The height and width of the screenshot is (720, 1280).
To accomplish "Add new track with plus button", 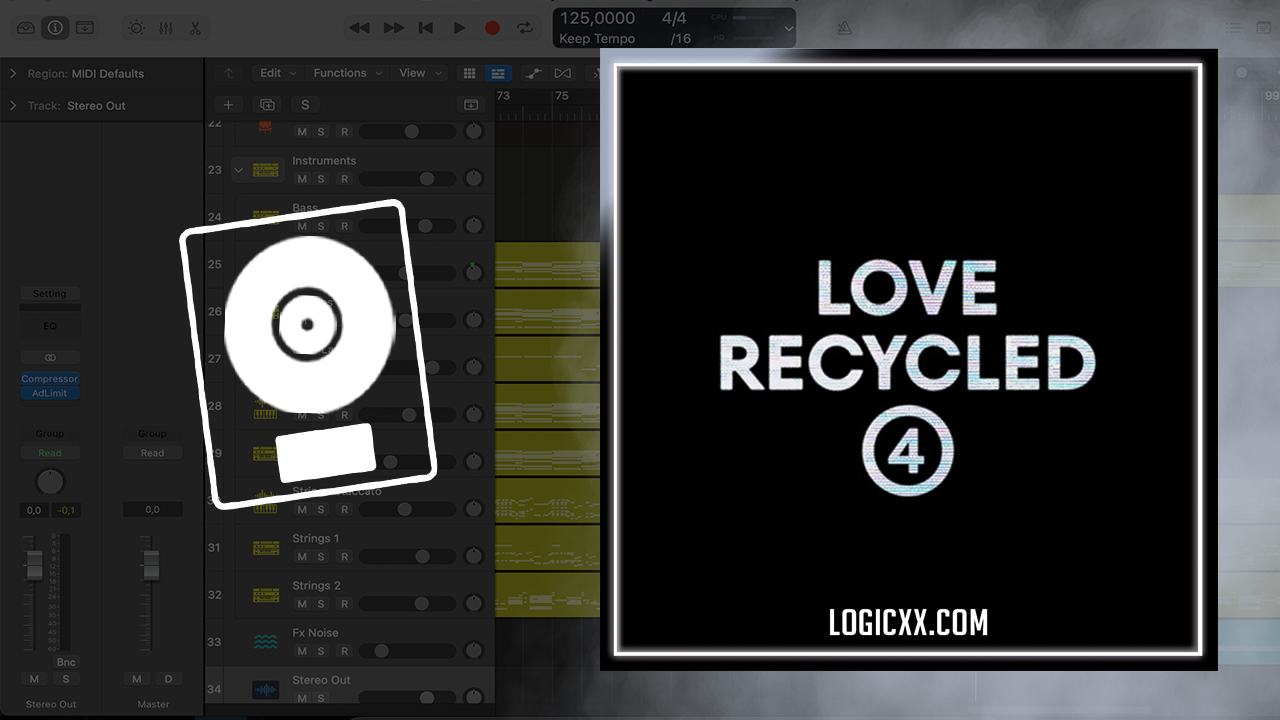I will (228, 105).
